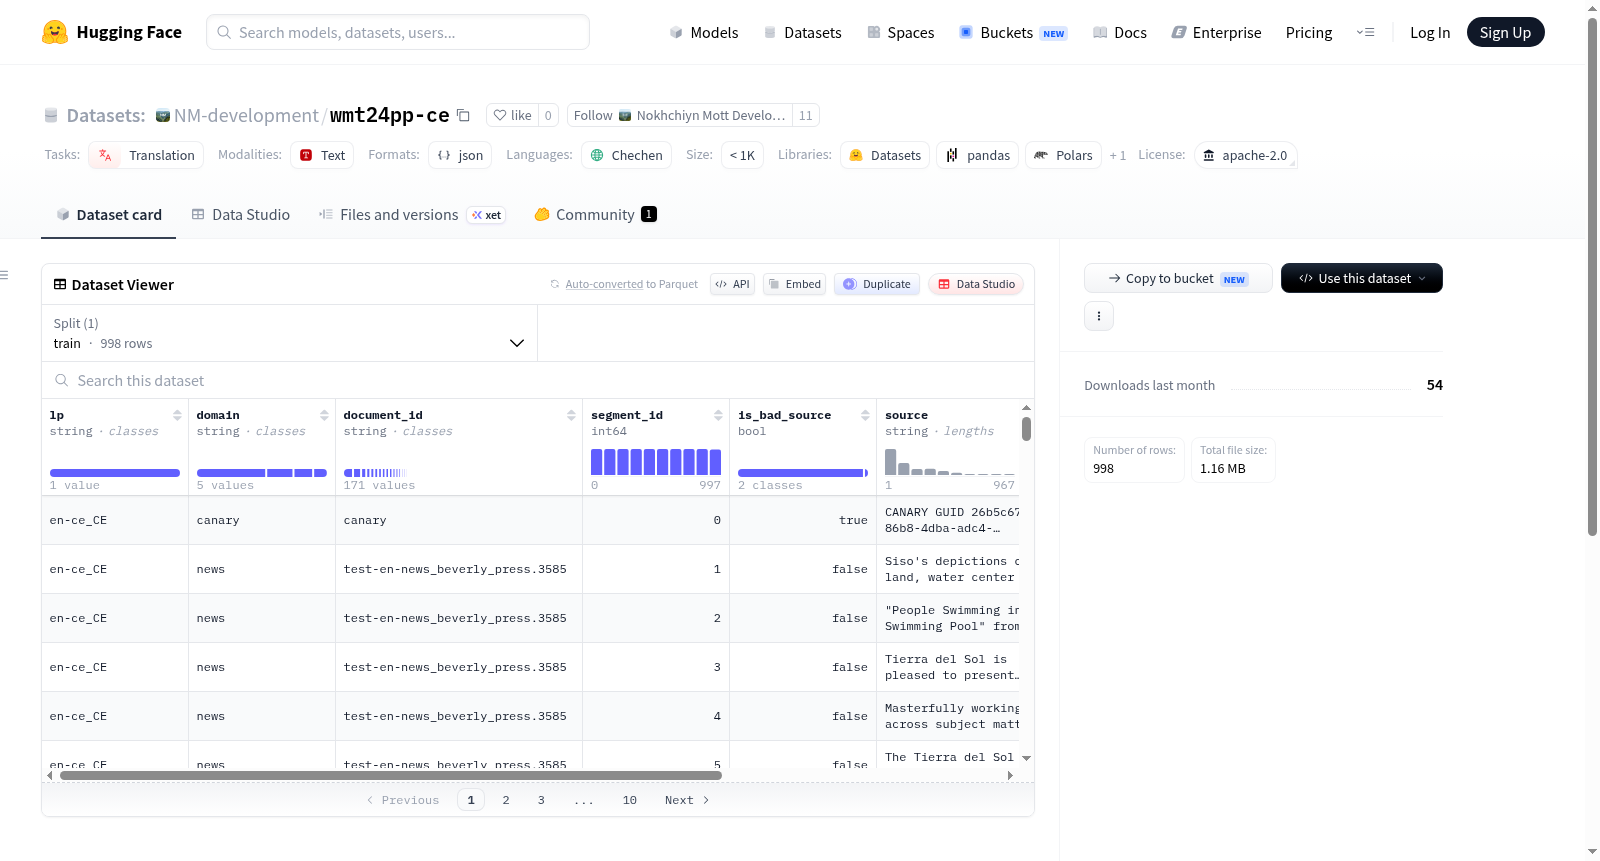
Task: Click the source lengths histogram
Action: pos(950,462)
